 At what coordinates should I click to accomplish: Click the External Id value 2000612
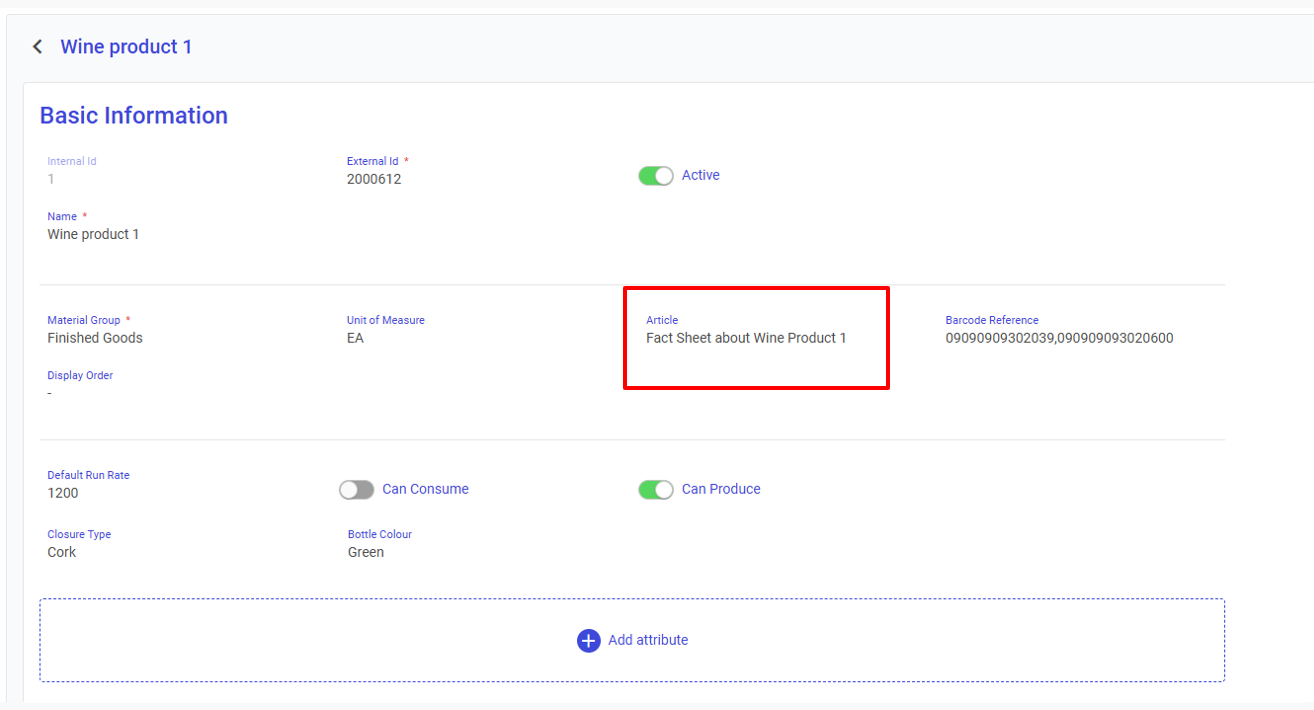point(374,179)
